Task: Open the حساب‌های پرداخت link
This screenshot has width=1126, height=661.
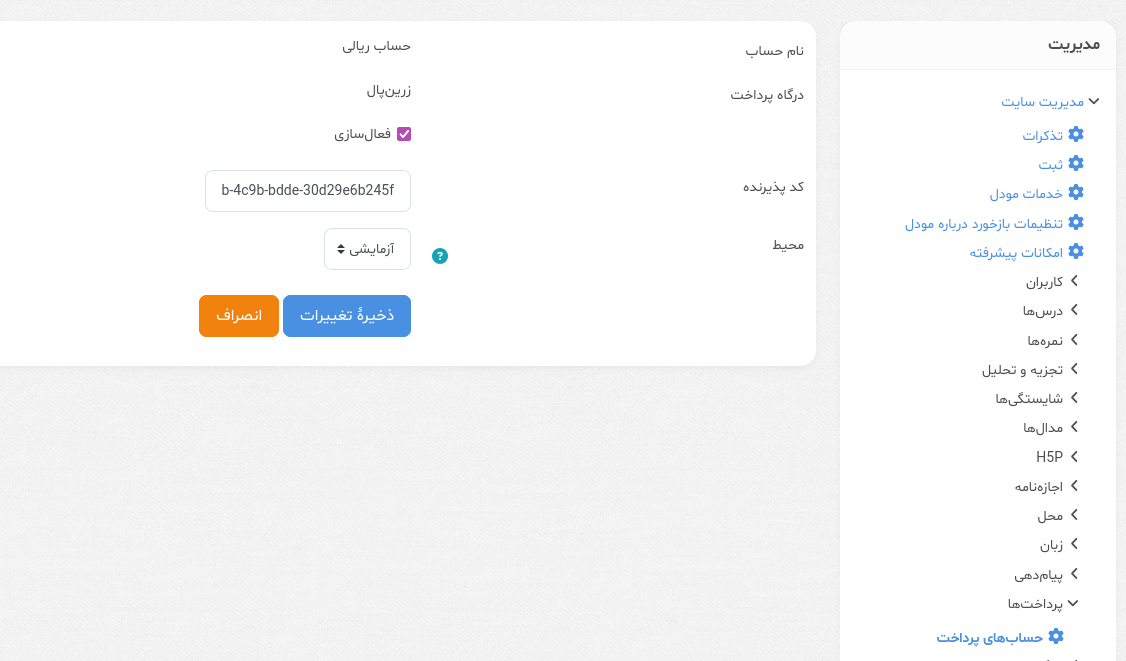Action: click(x=990, y=637)
